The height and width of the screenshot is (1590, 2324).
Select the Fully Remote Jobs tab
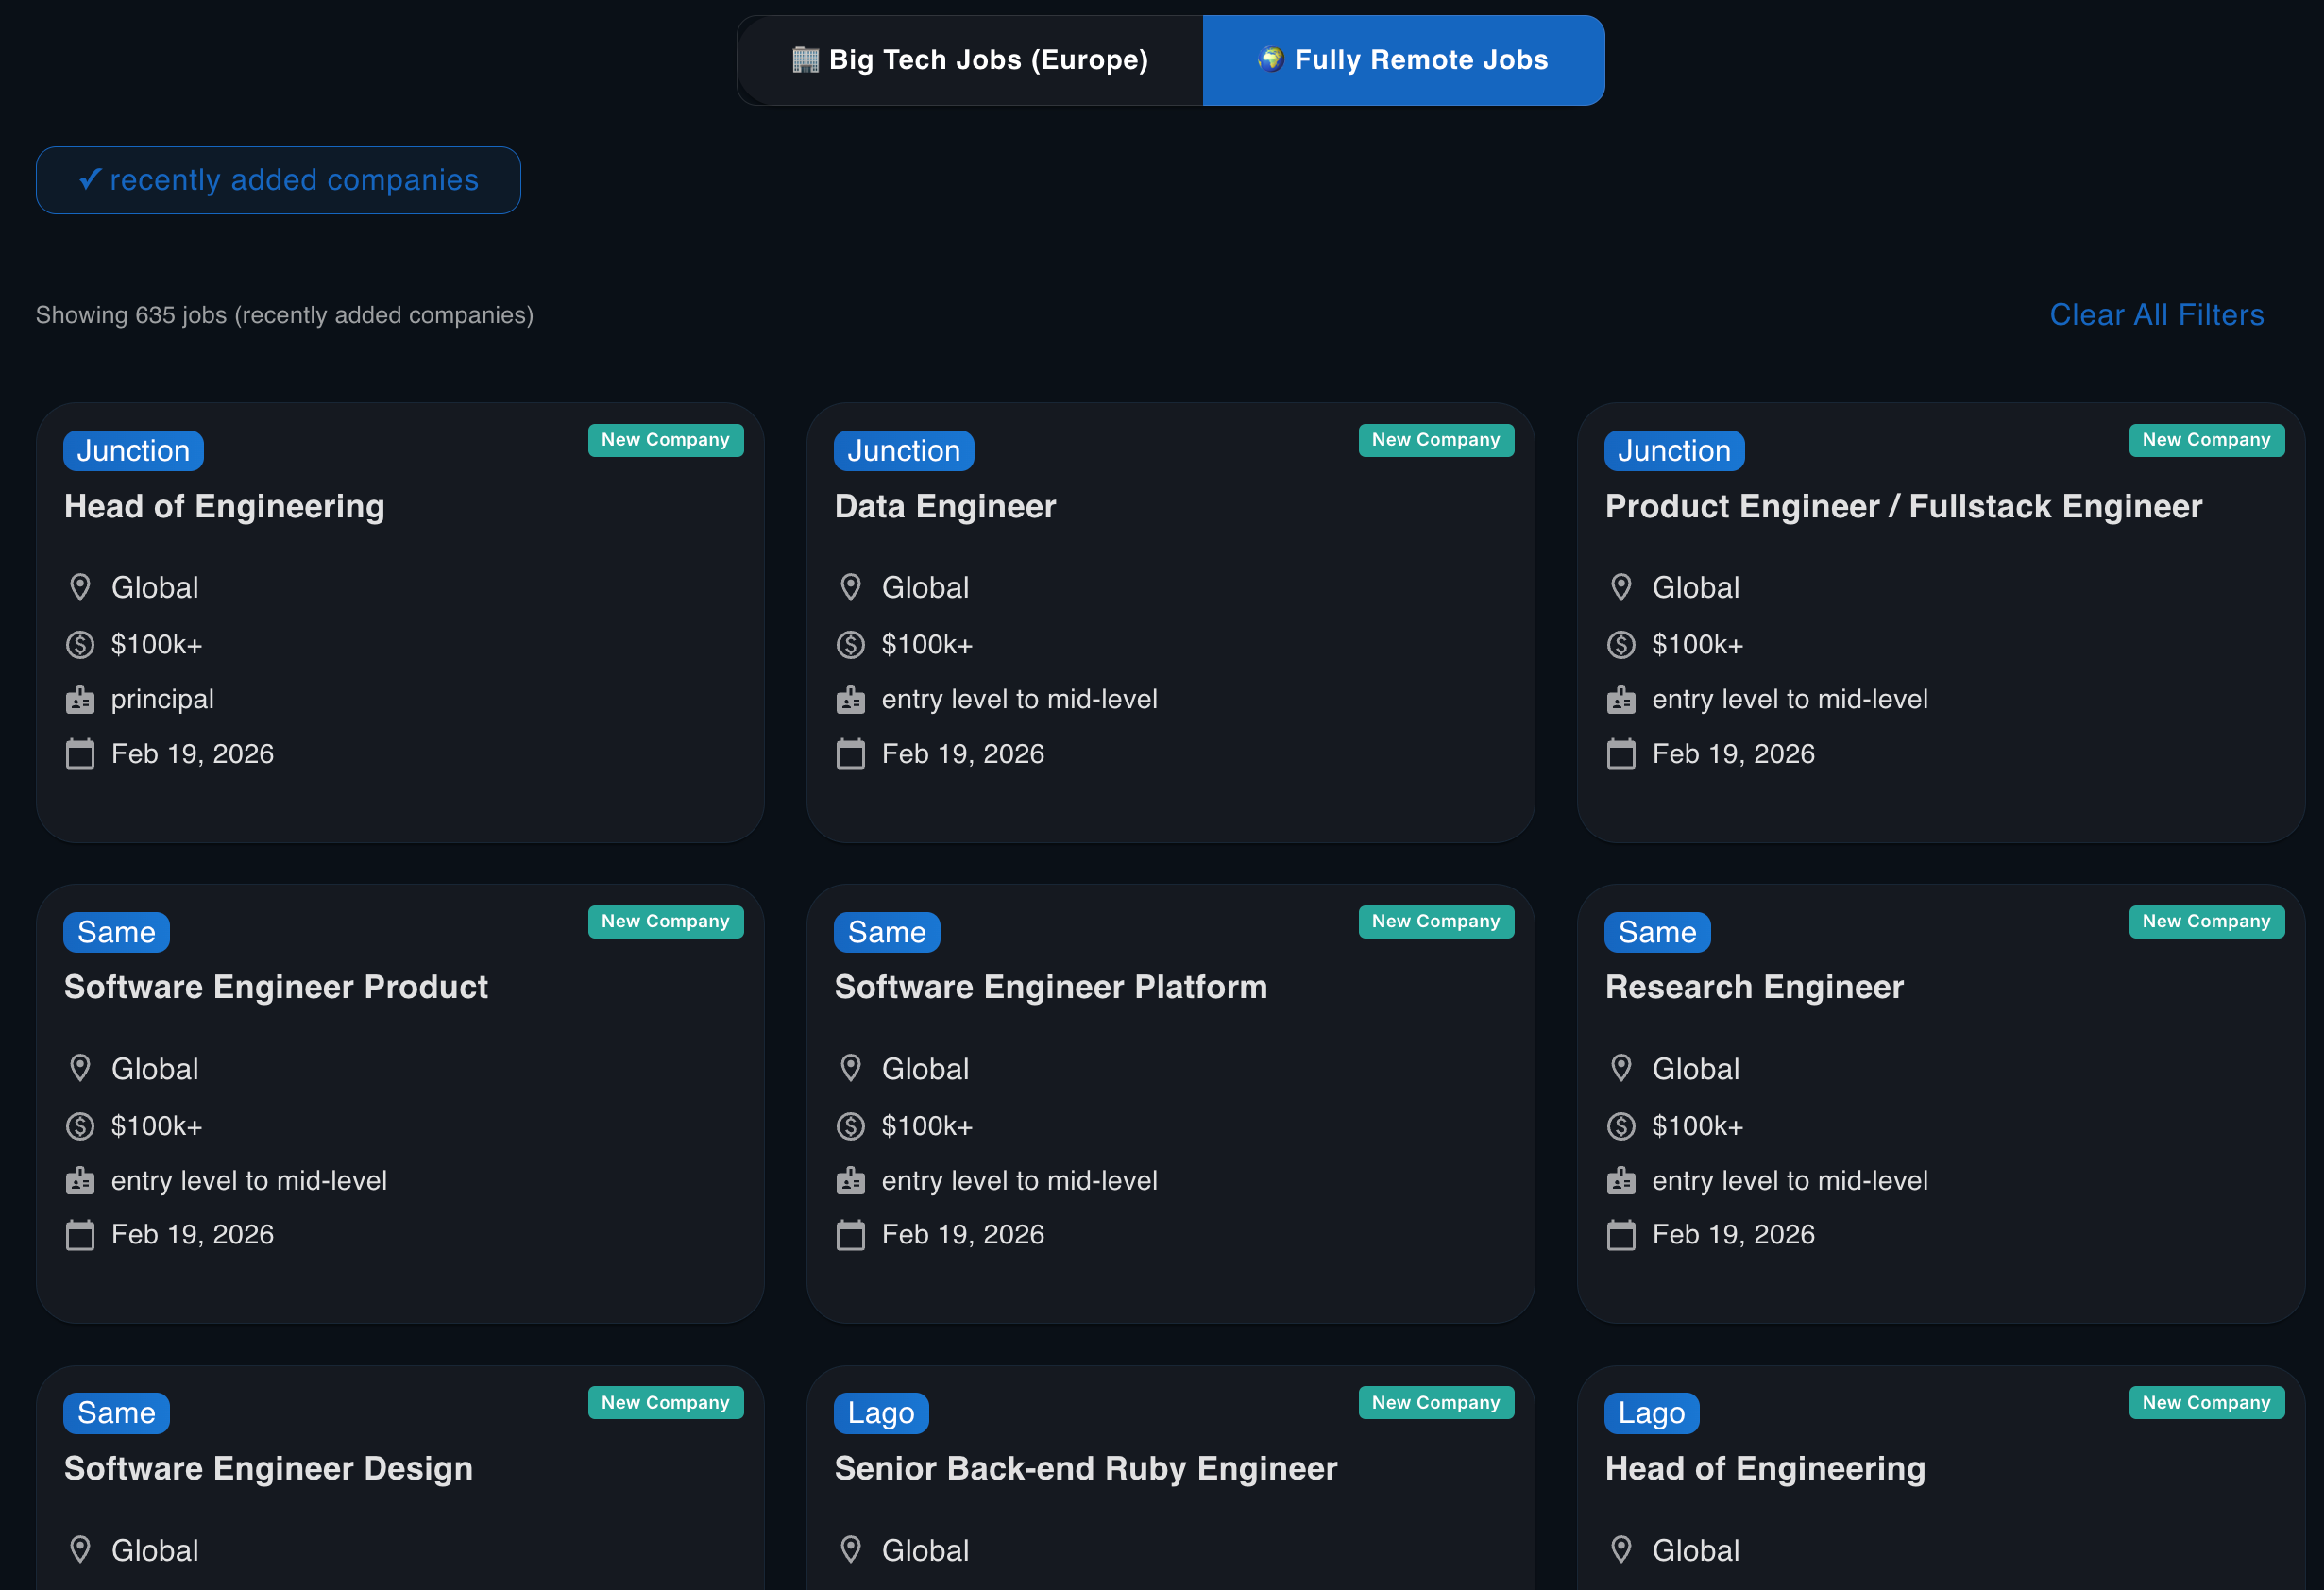click(x=1403, y=60)
